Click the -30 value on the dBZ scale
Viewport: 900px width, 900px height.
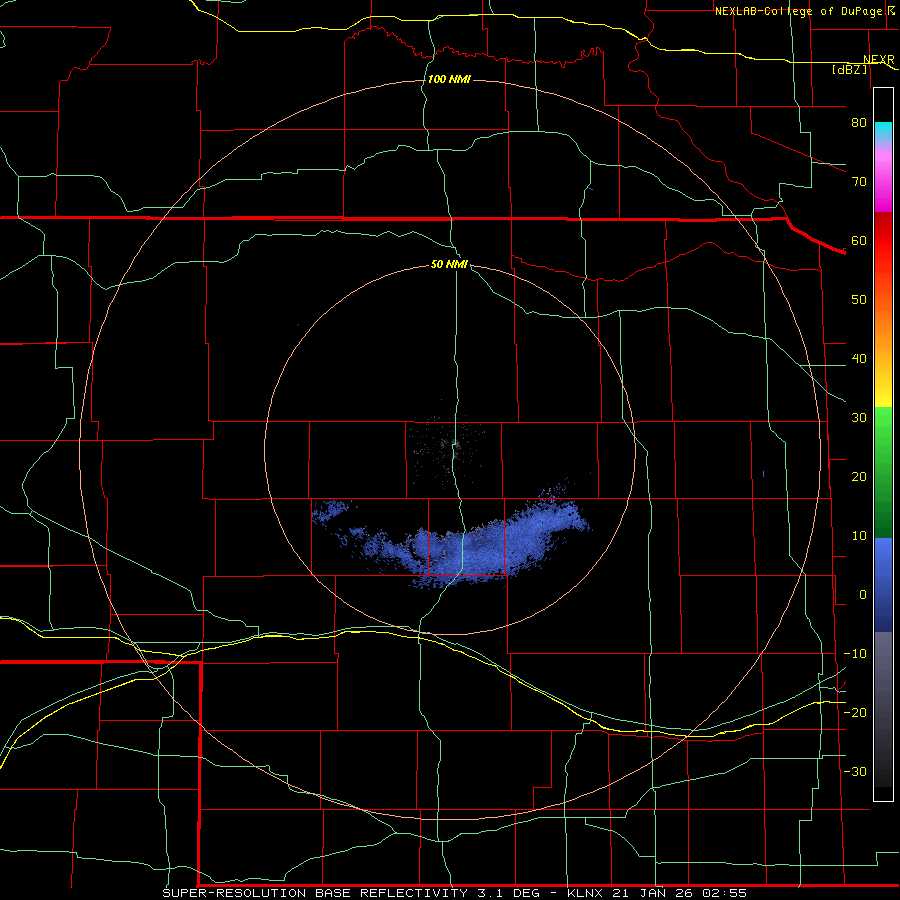point(855,771)
